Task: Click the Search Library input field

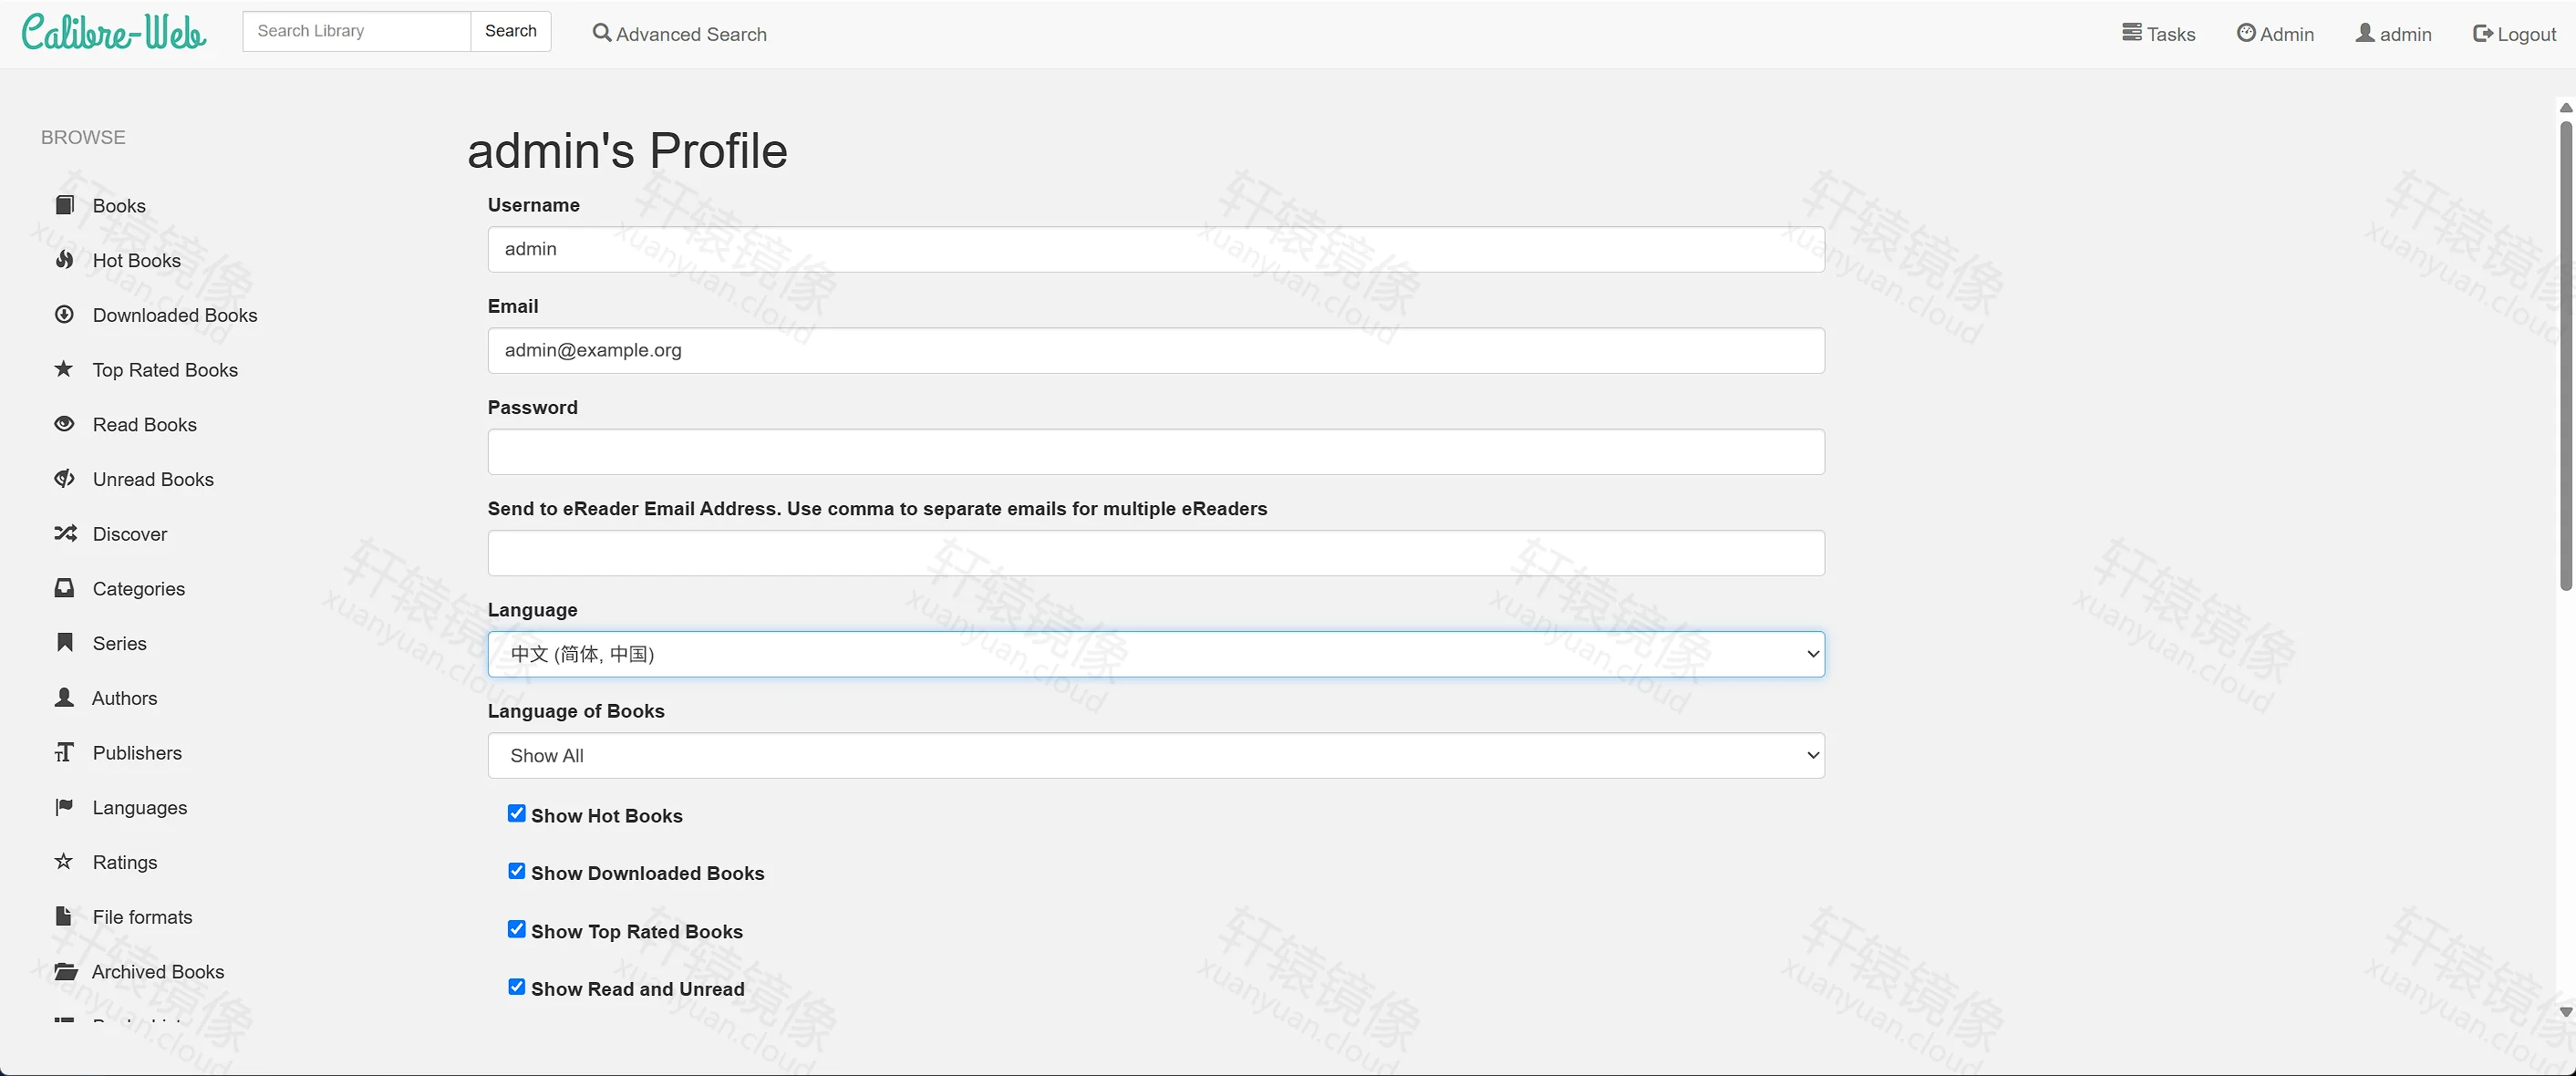Action: tap(357, 31)
